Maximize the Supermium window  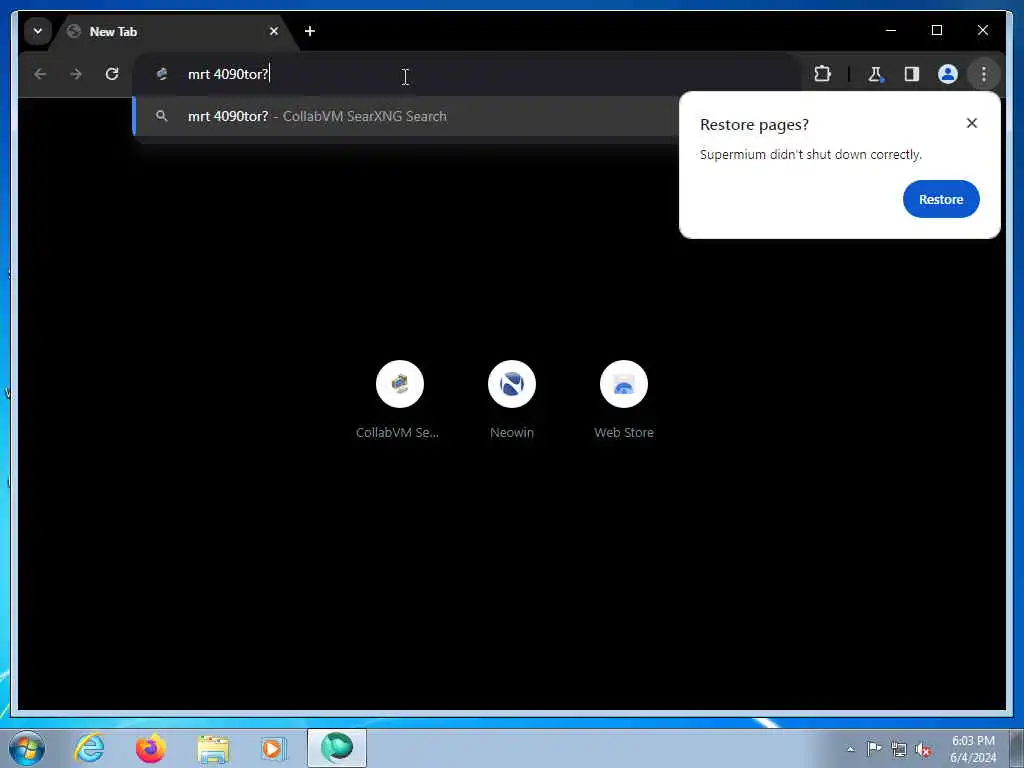point(936,30)
